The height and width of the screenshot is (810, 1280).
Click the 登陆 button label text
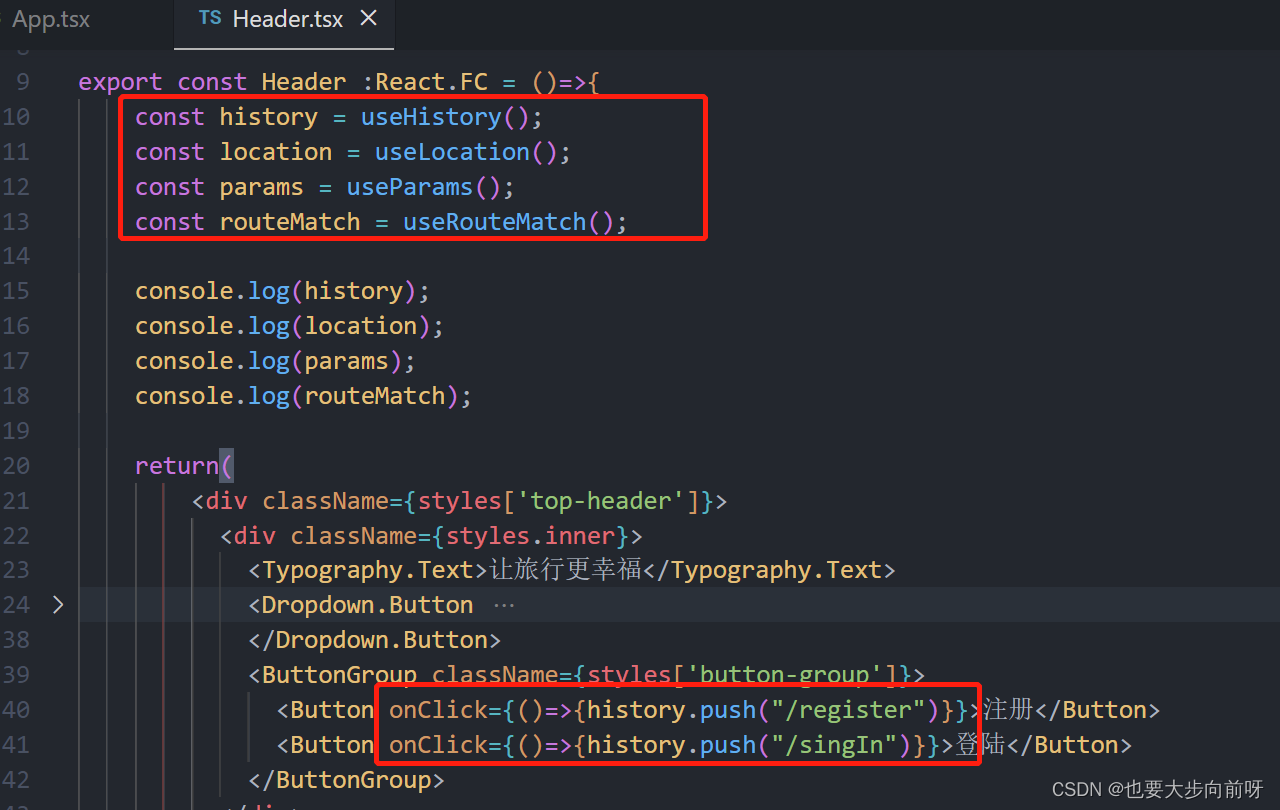[x=980, y=744]
